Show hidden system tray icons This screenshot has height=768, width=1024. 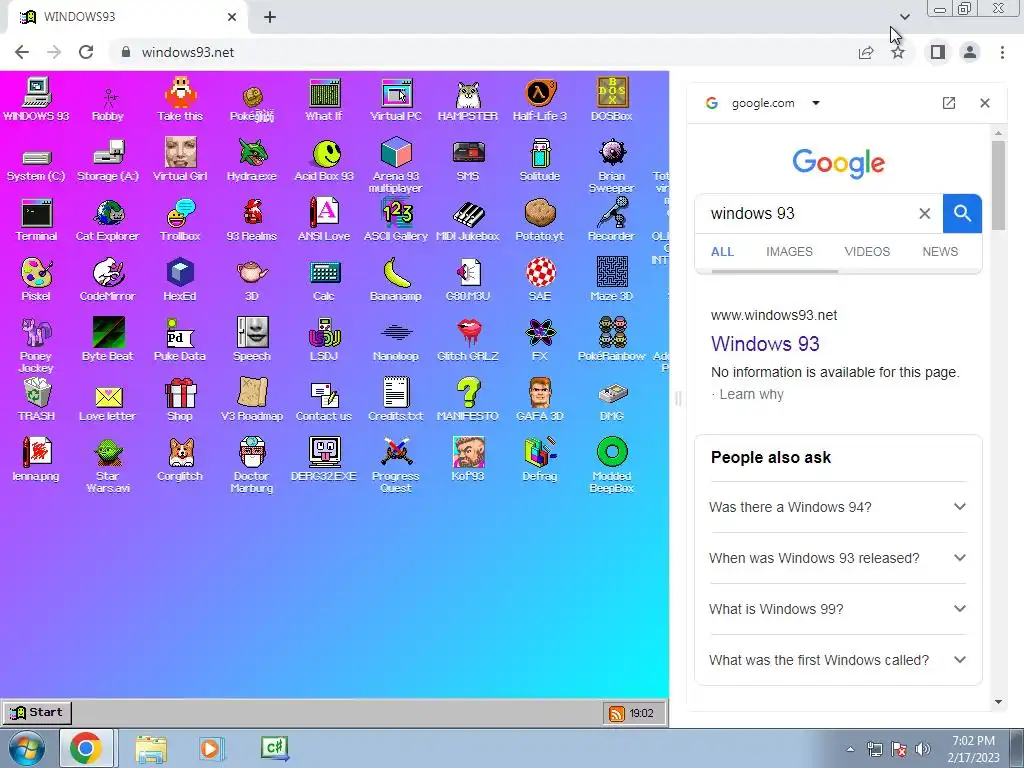850,749
